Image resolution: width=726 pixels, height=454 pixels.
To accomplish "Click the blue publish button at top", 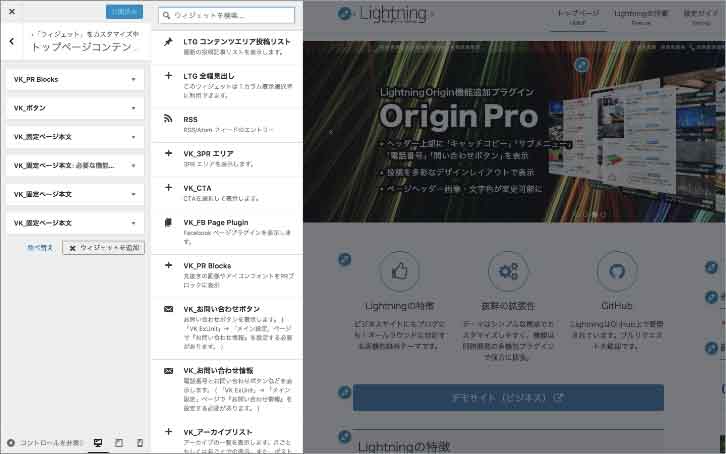I will pyautogui.click(x=124, y=12).
